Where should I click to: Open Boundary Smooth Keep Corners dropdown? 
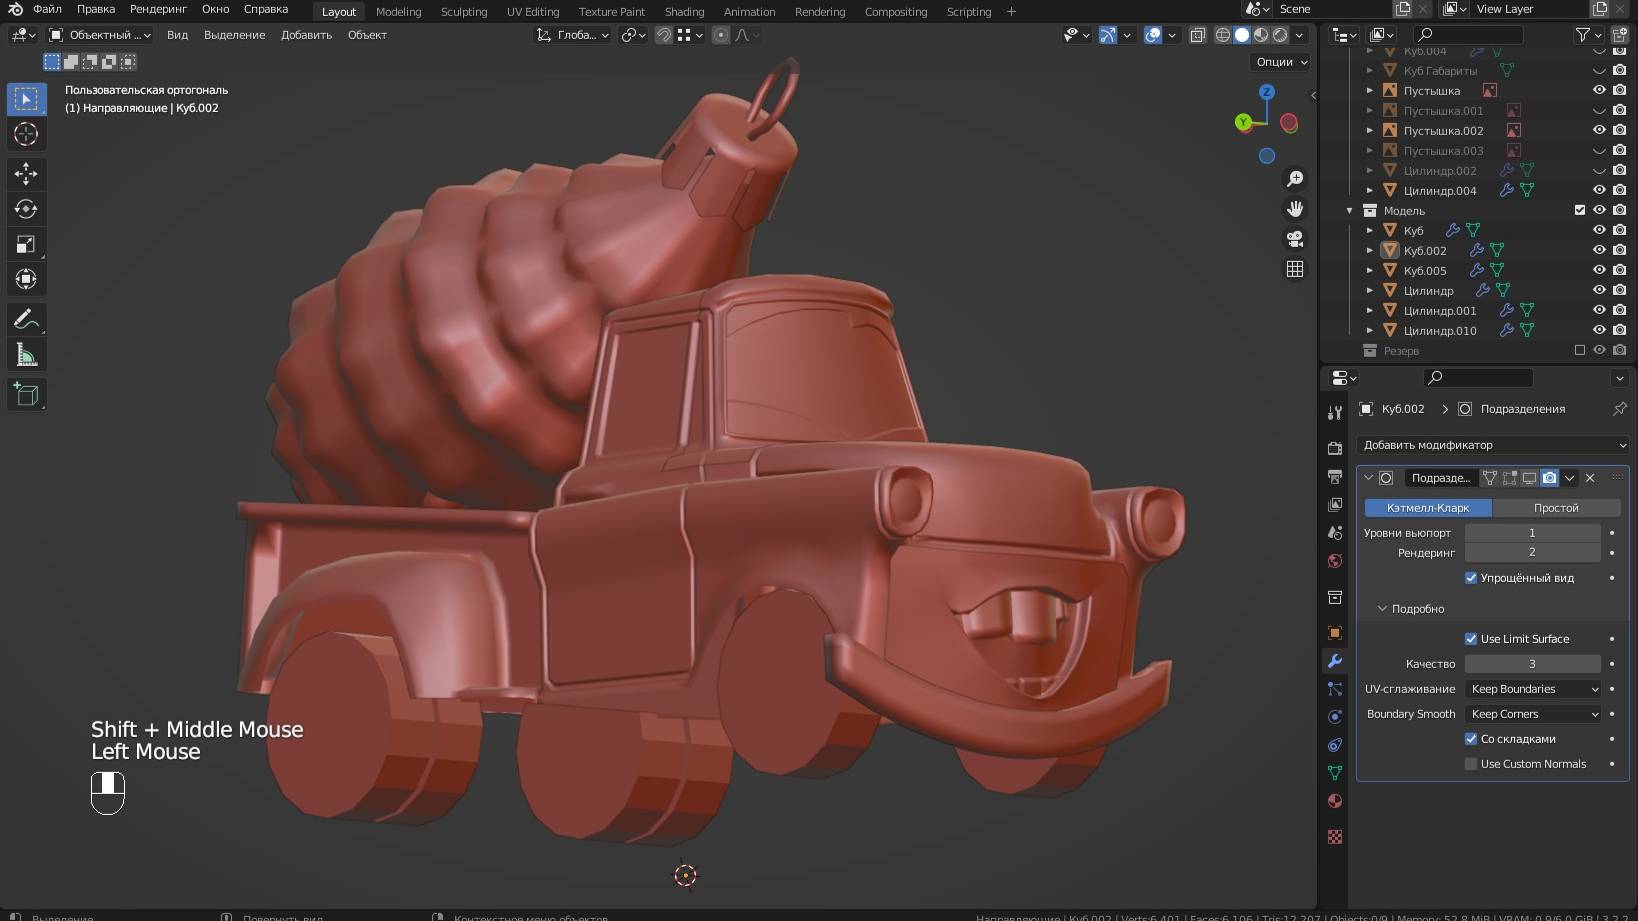1534,714
